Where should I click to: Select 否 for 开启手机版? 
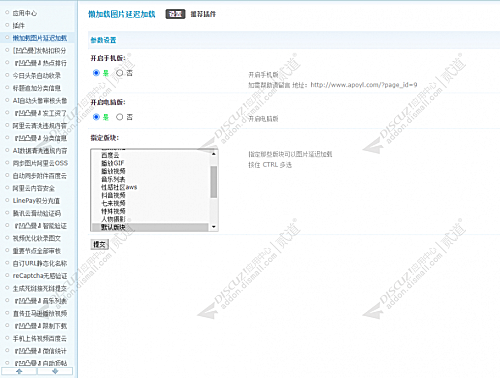tap(120, 73)
